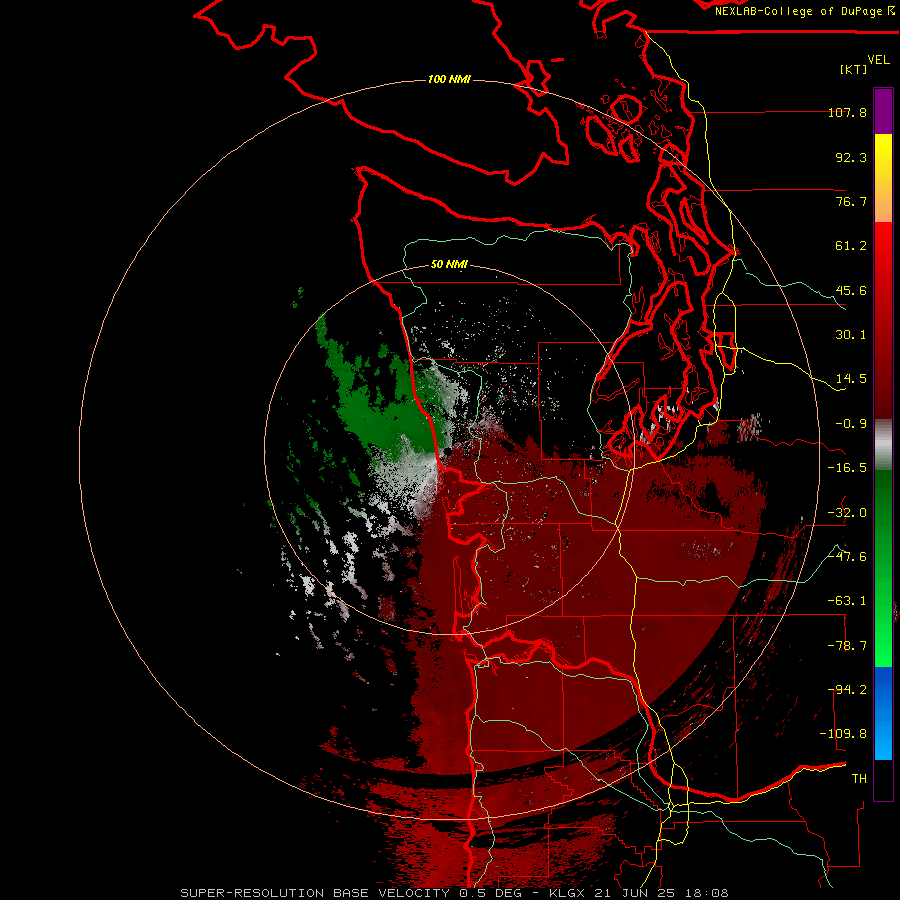Viewport: 900px width, 900px height.
Task: Select the -0.9 velocity scale value
Action: [851, 424]
